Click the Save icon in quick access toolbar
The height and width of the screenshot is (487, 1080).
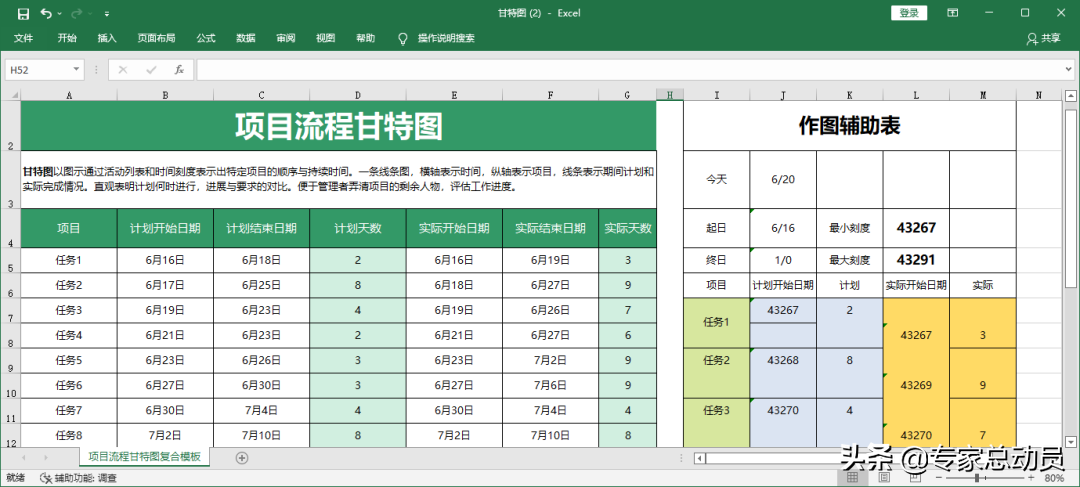click(23, 13)
